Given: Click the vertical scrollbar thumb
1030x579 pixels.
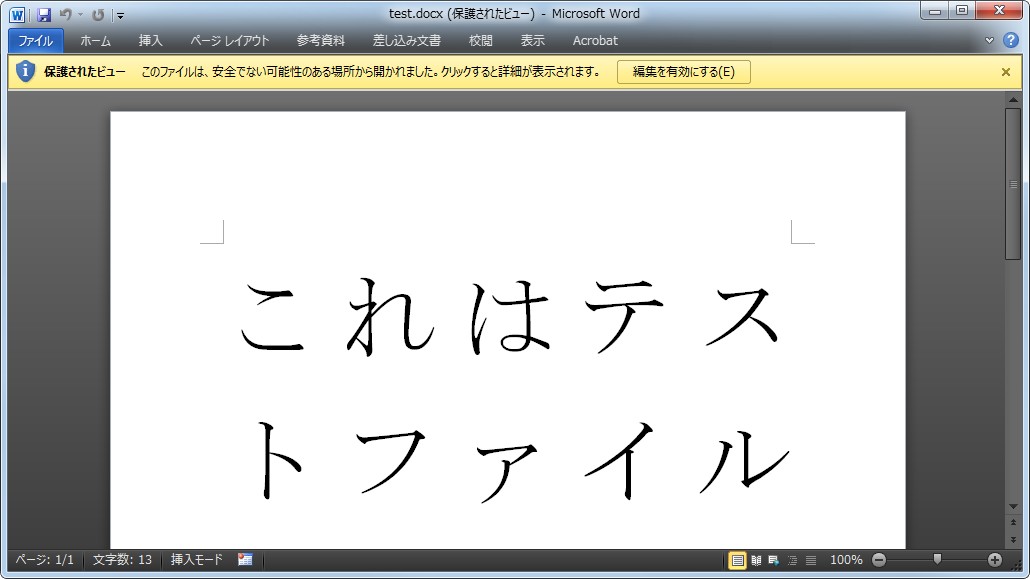Looking at the screenshot, I should pos(1013,185).
